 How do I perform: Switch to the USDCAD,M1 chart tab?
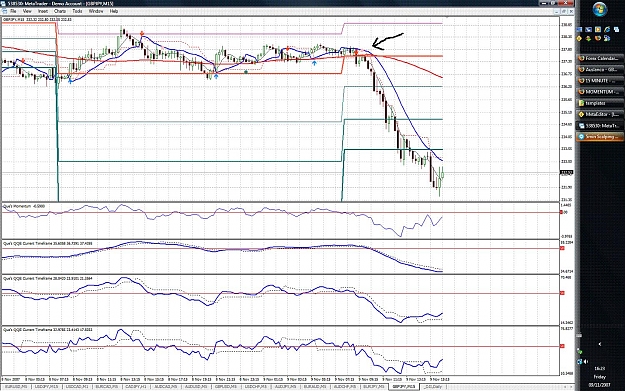click(77, 387)
